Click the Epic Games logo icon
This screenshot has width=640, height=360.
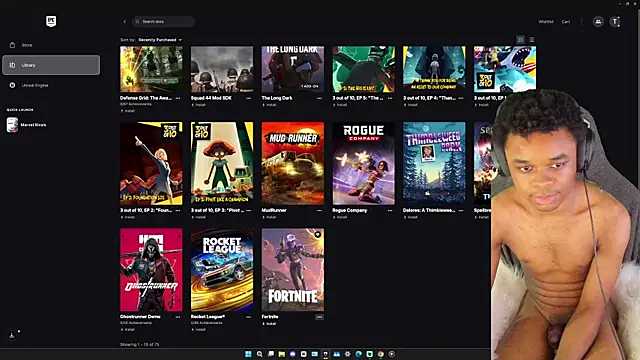(51, 21)
